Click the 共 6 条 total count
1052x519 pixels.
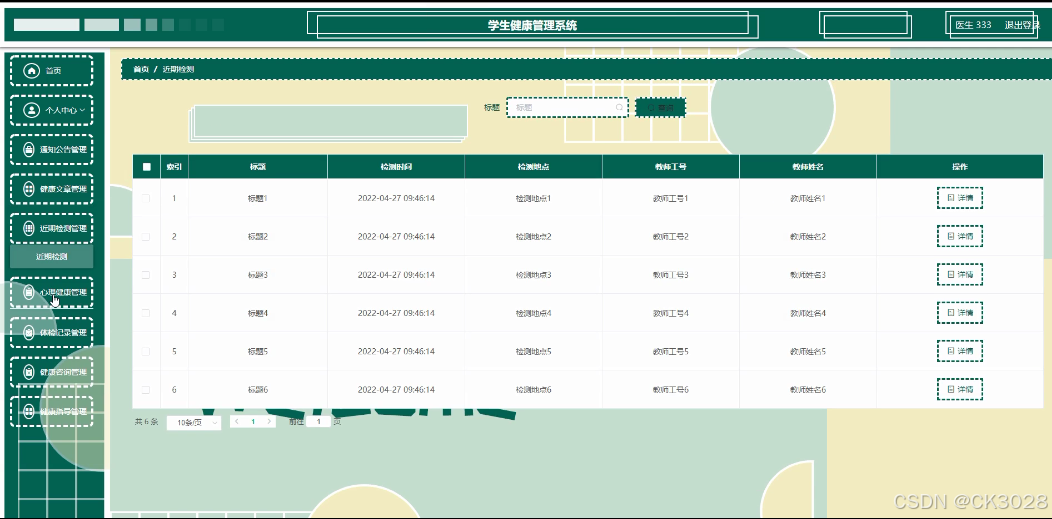[x=146, y=422]
